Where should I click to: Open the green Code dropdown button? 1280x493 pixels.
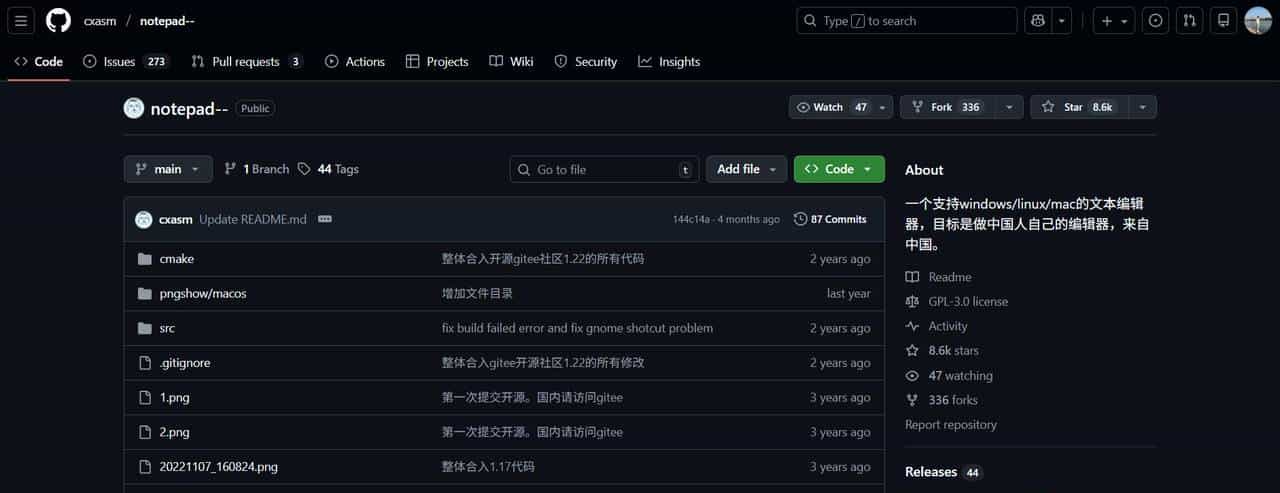[839, 169]
